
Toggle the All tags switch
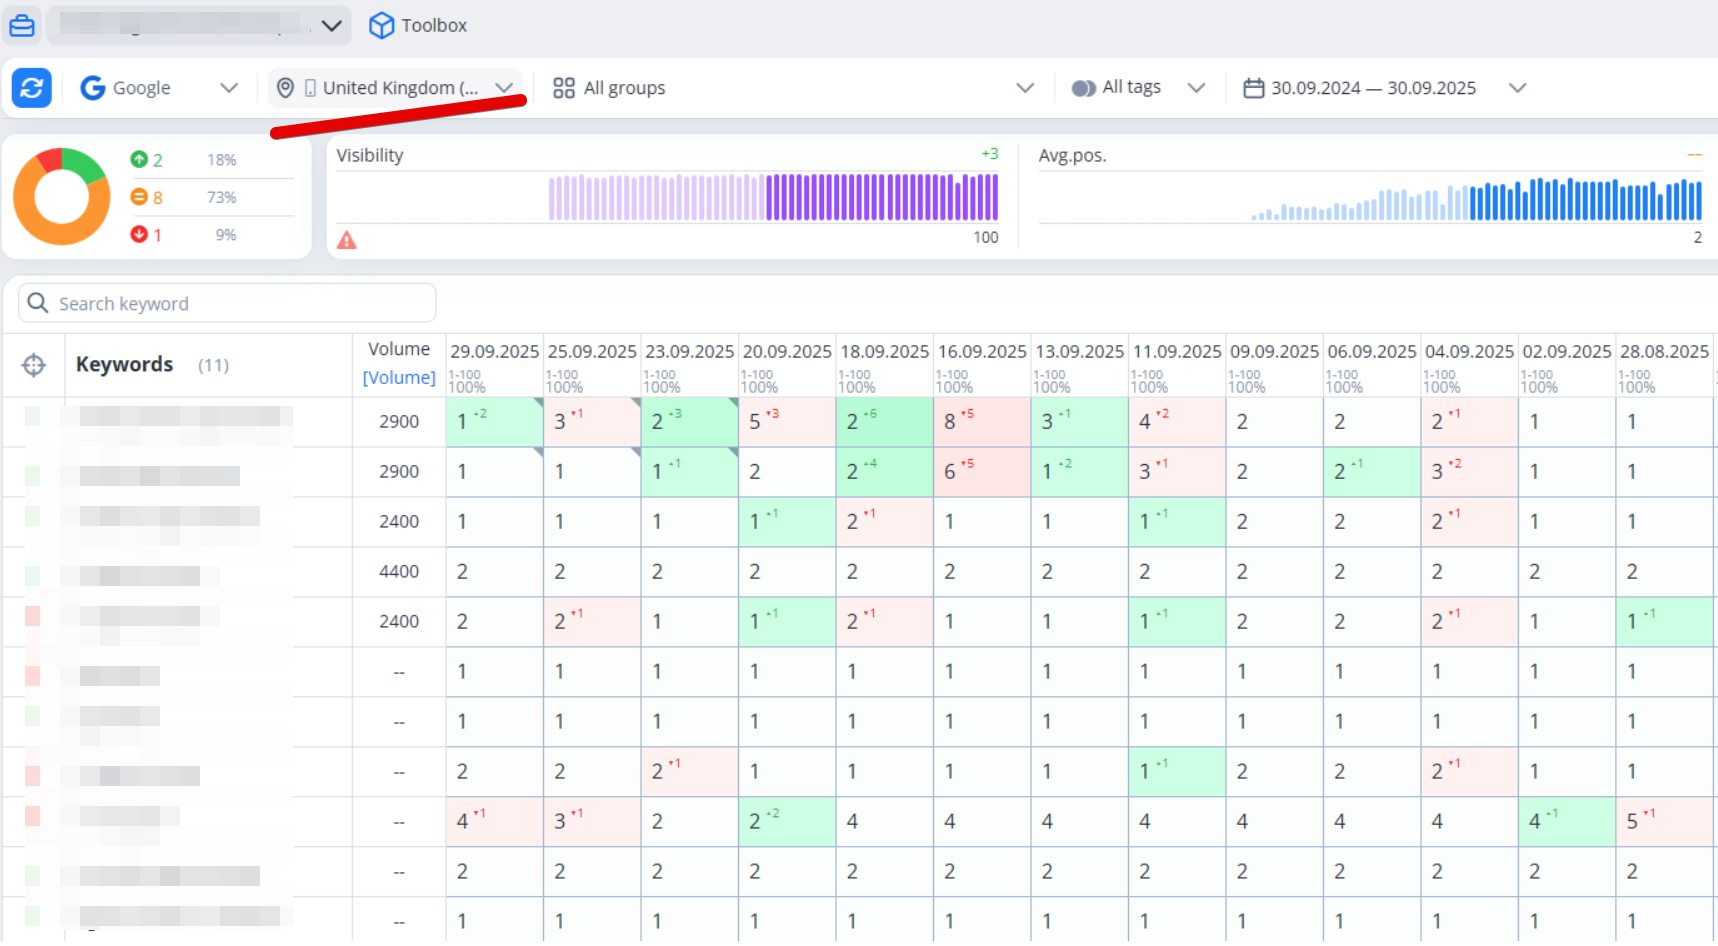coord(1083,88)
